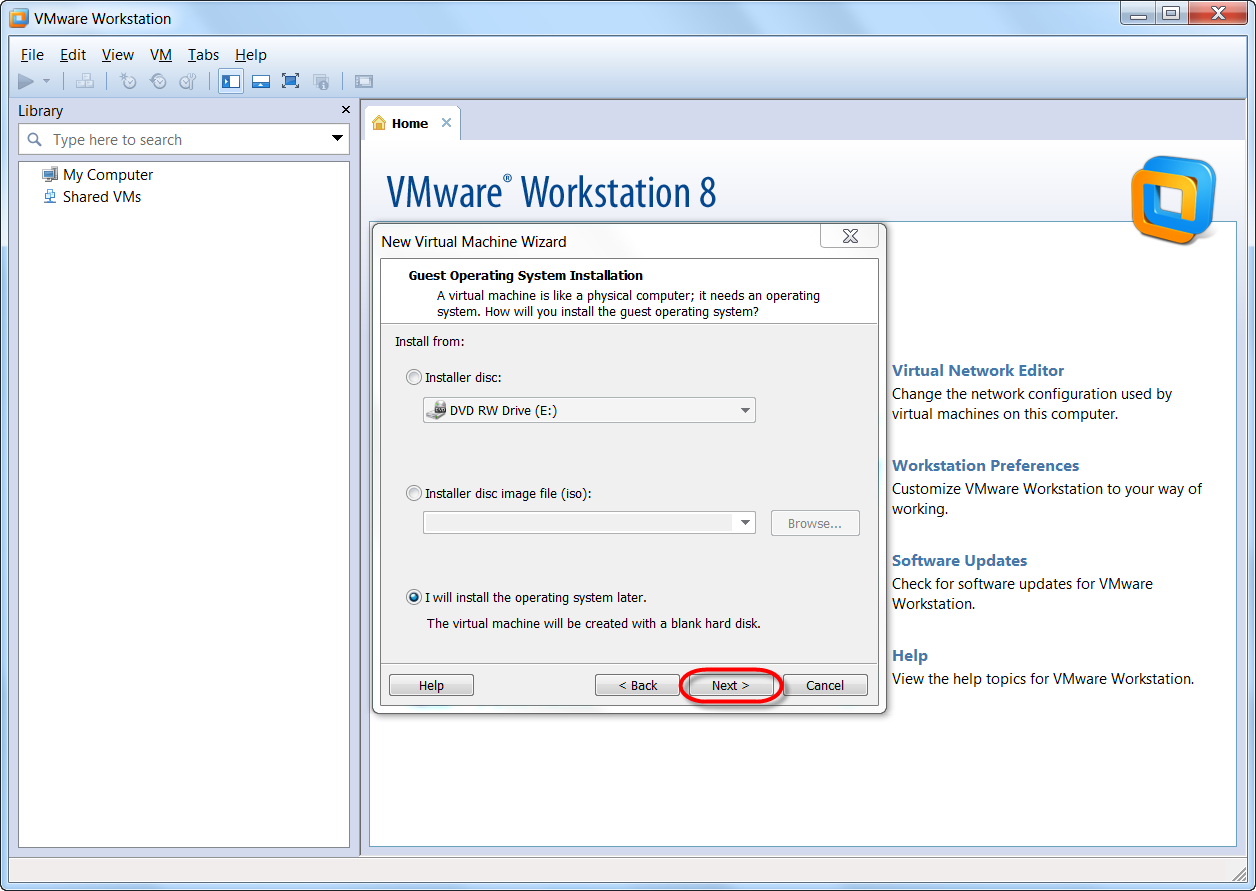Open the File menu
Image resolution: width=1256 pixels, height=891 pixels.
pyautogui.click(x=32, y=55)
